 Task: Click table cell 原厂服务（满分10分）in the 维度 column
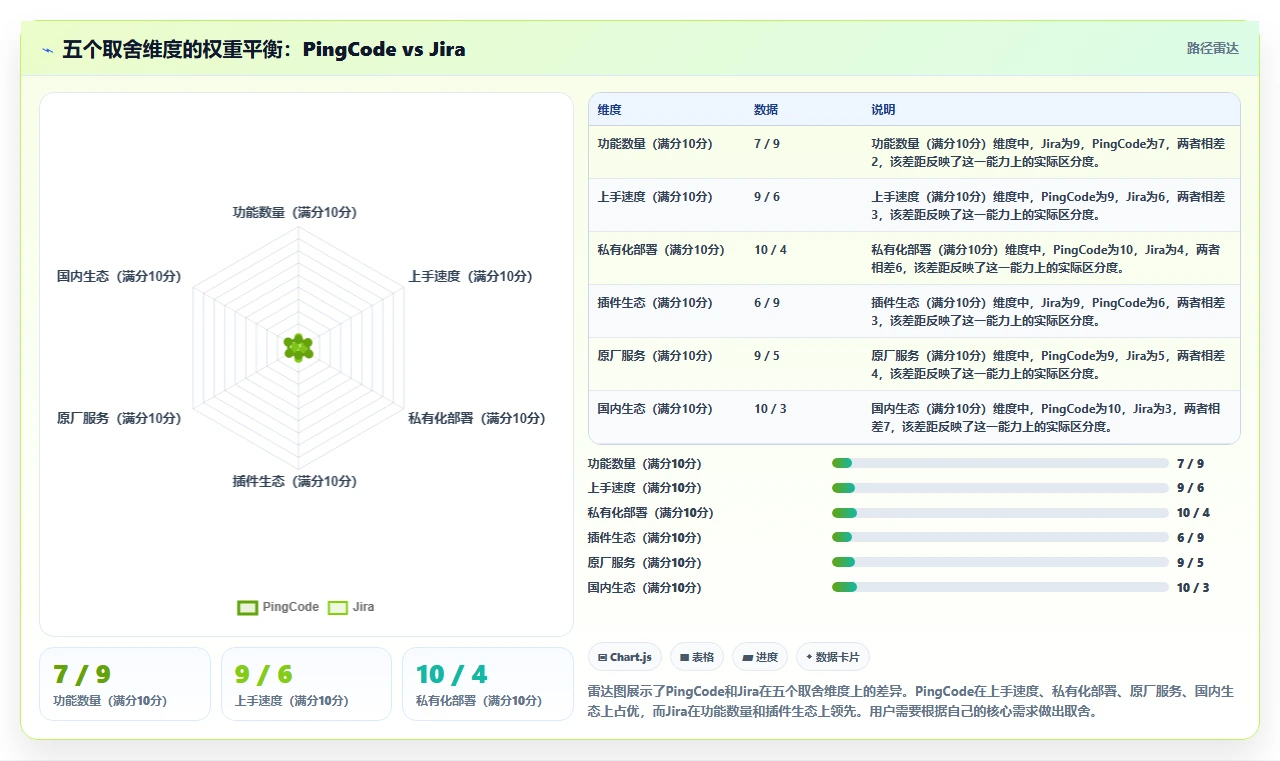[655, 356]
